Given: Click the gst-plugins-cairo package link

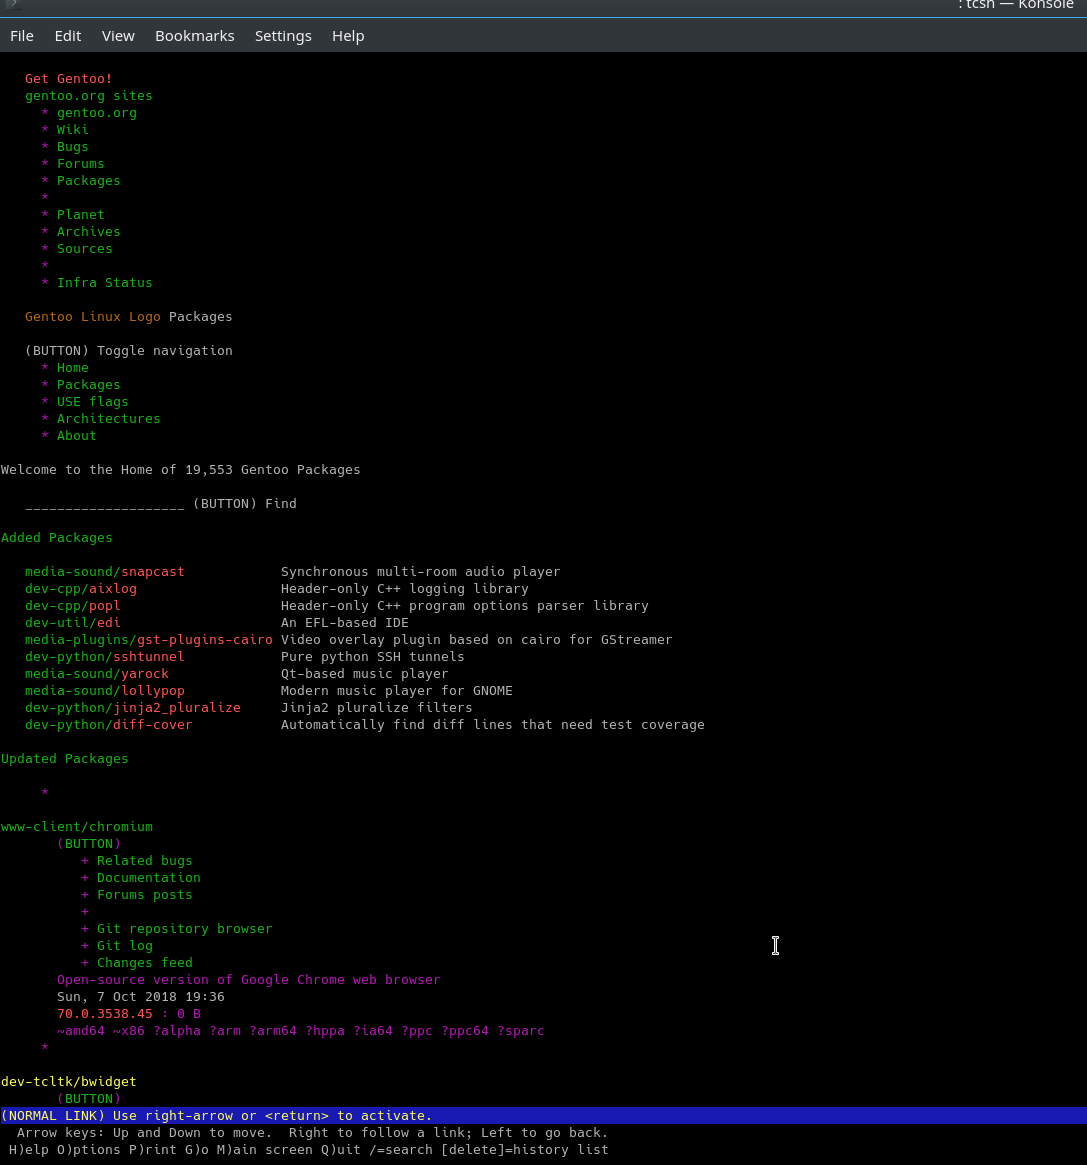Looking at the screenshot, I should coord(204,640).
